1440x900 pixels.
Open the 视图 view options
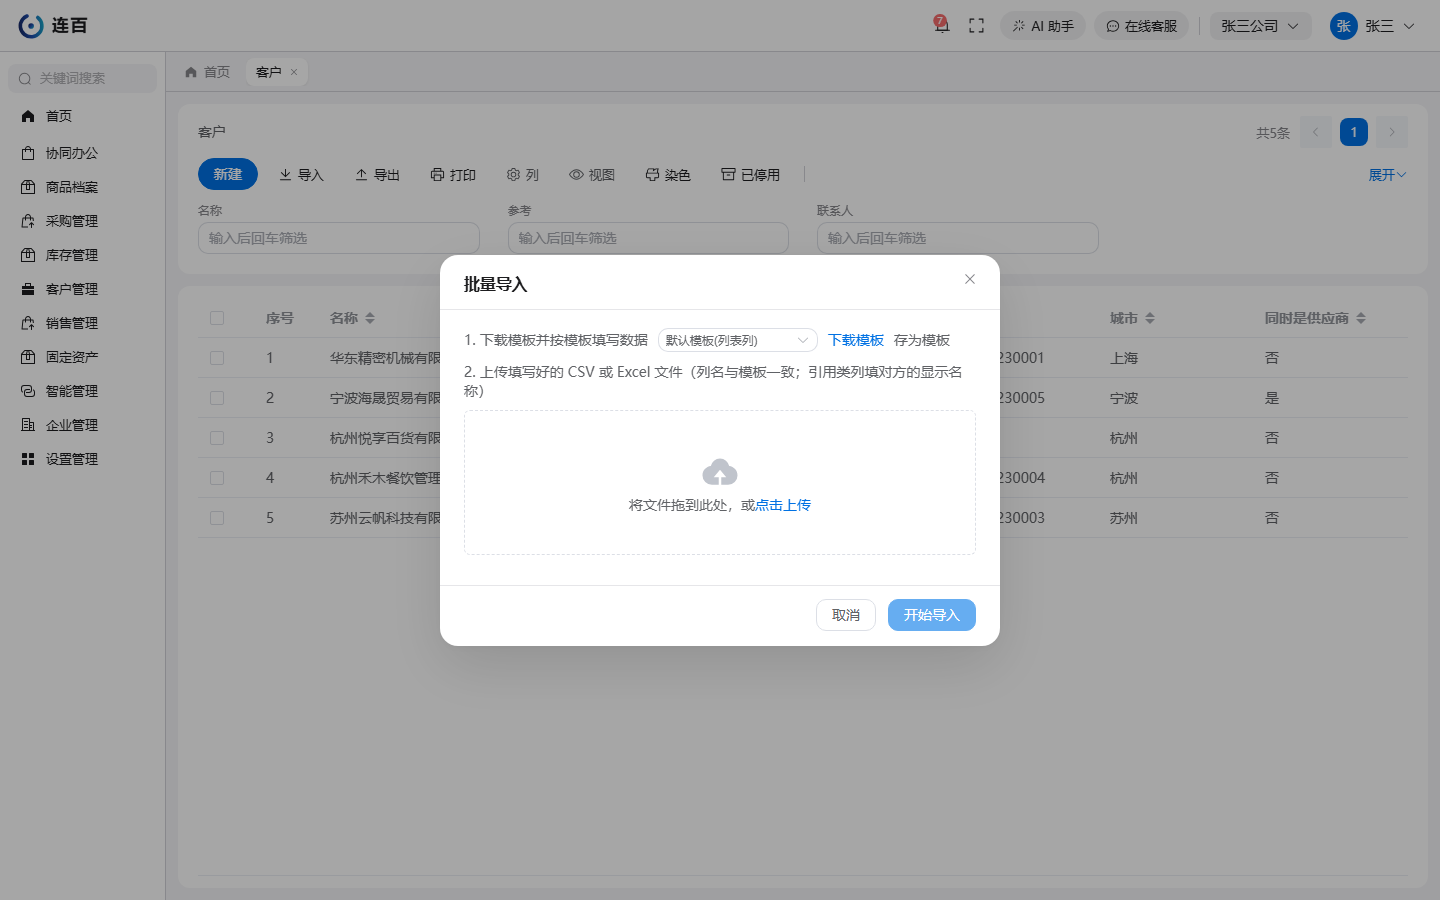(592, 175)
